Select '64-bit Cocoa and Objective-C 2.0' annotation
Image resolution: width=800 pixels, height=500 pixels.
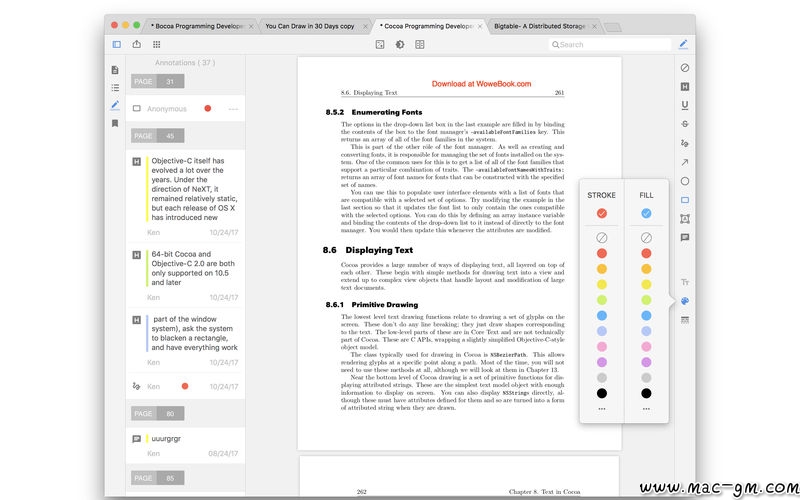coord(185,275)
